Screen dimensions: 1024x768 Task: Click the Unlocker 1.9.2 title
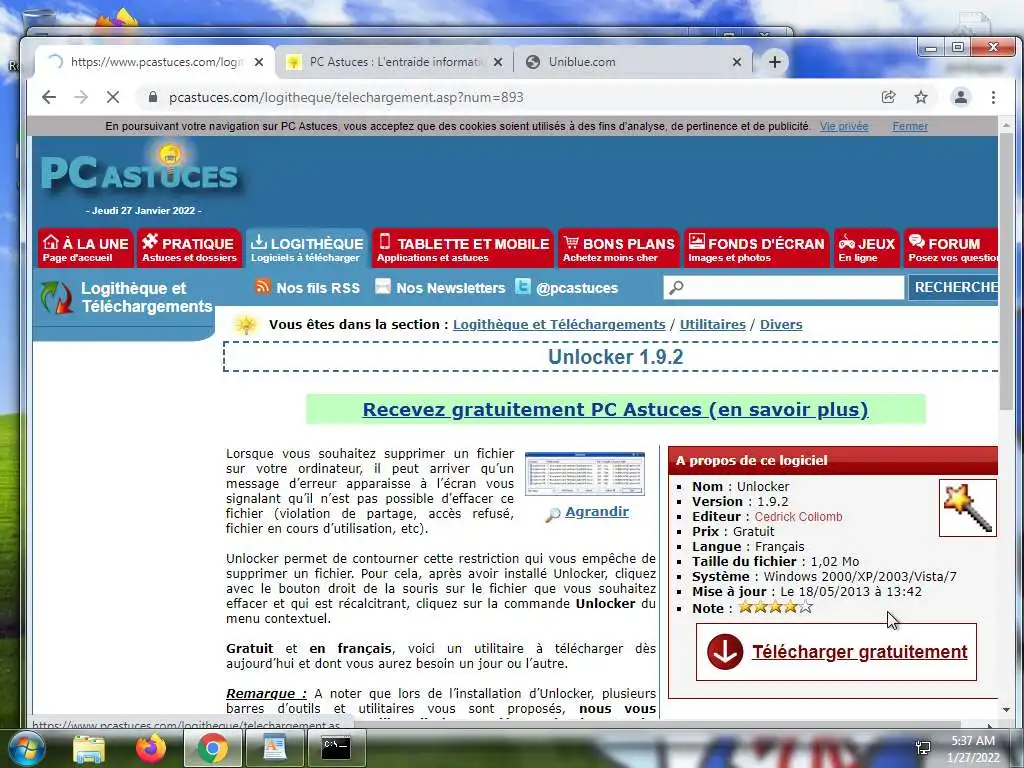click(615, 357)
